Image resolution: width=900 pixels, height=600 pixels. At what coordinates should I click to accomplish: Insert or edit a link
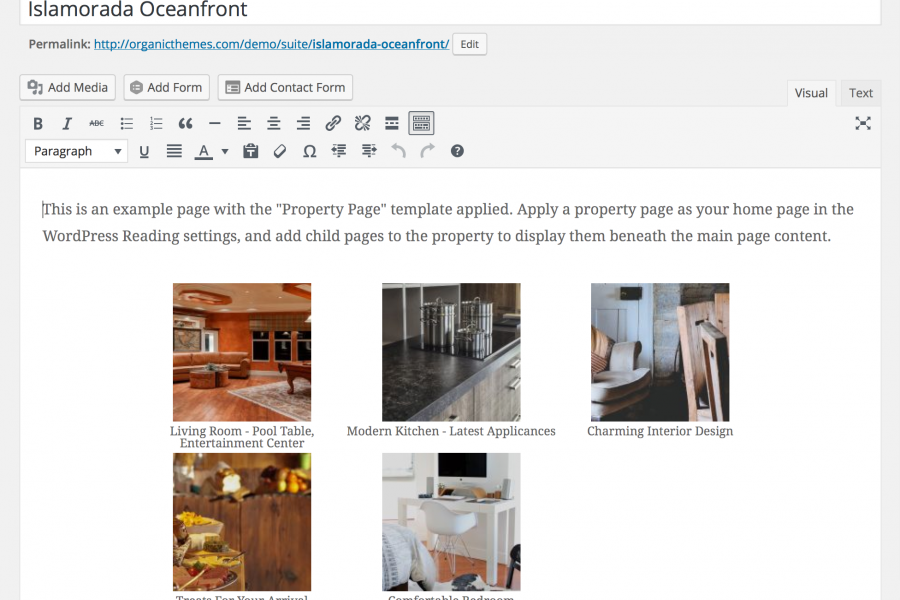333,123
